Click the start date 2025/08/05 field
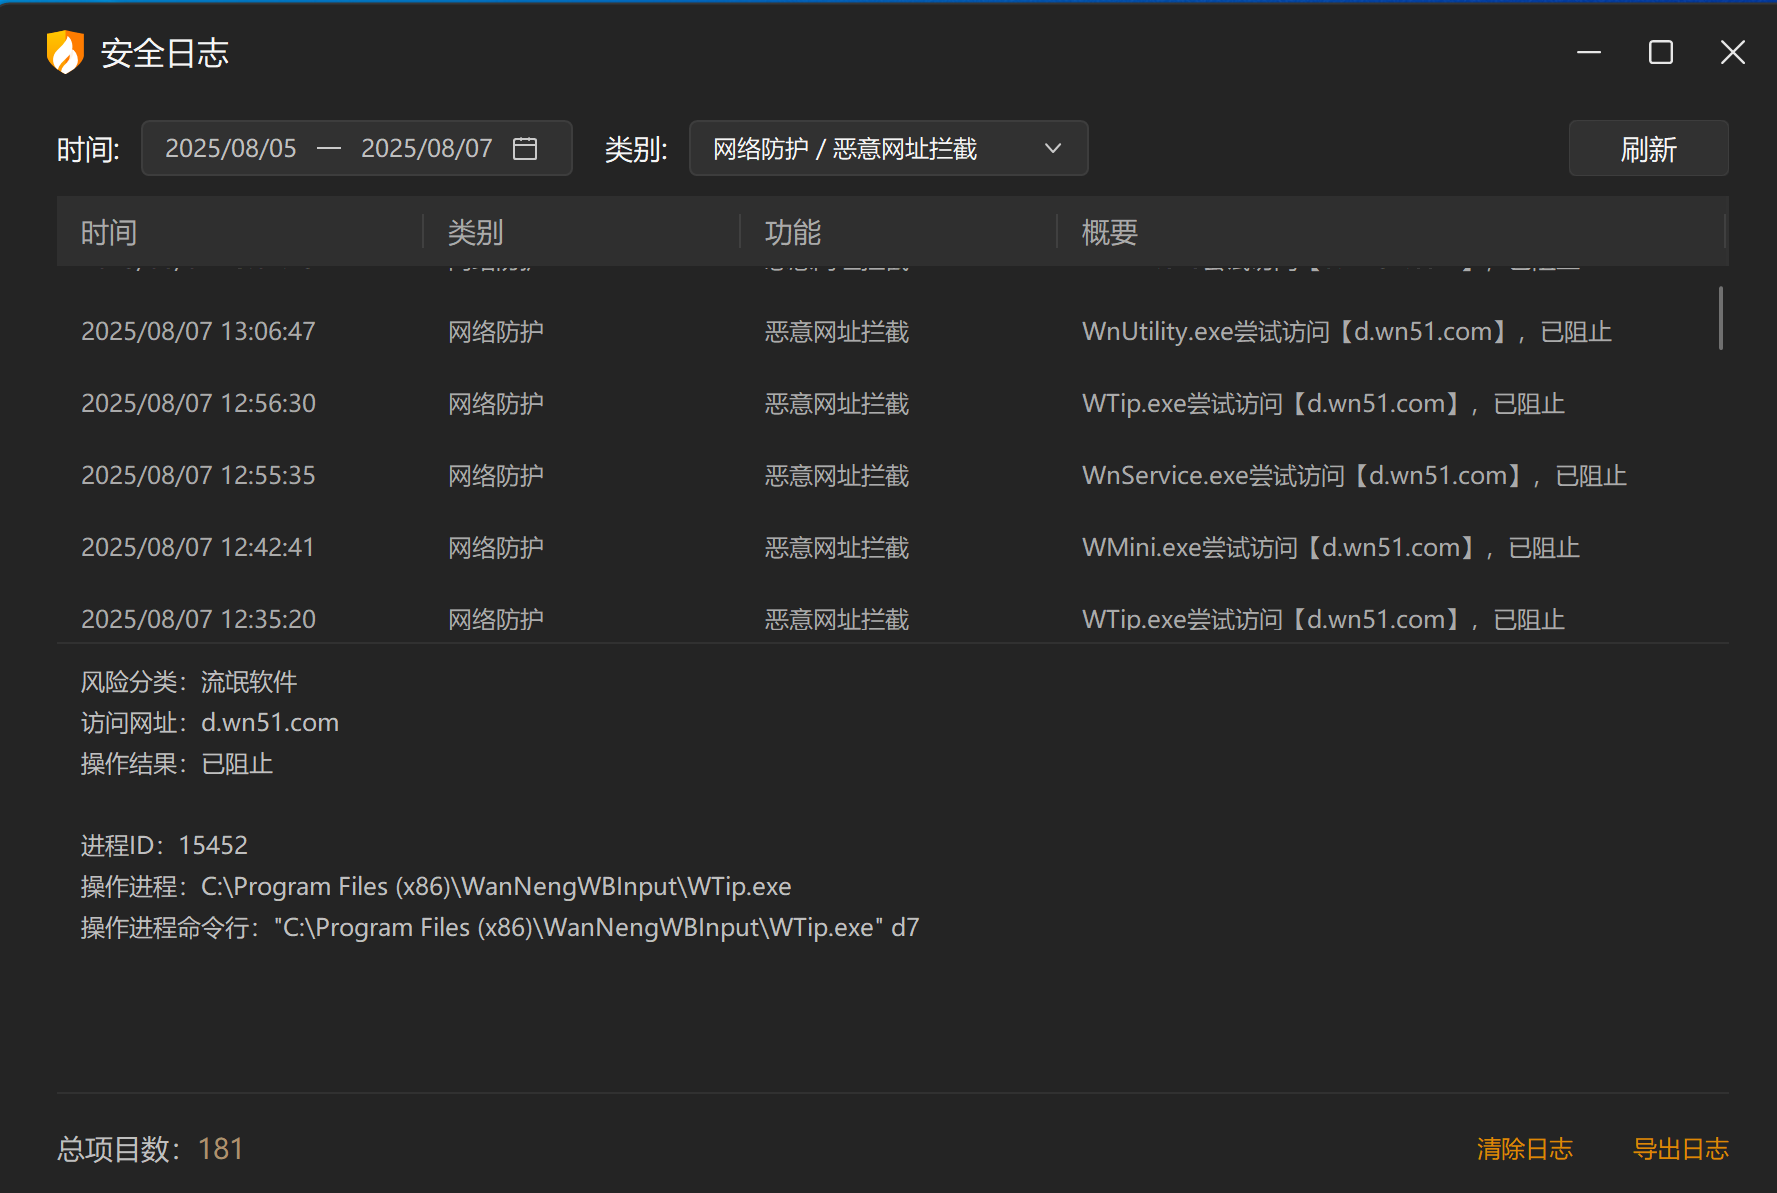 (x=231, y=149)
